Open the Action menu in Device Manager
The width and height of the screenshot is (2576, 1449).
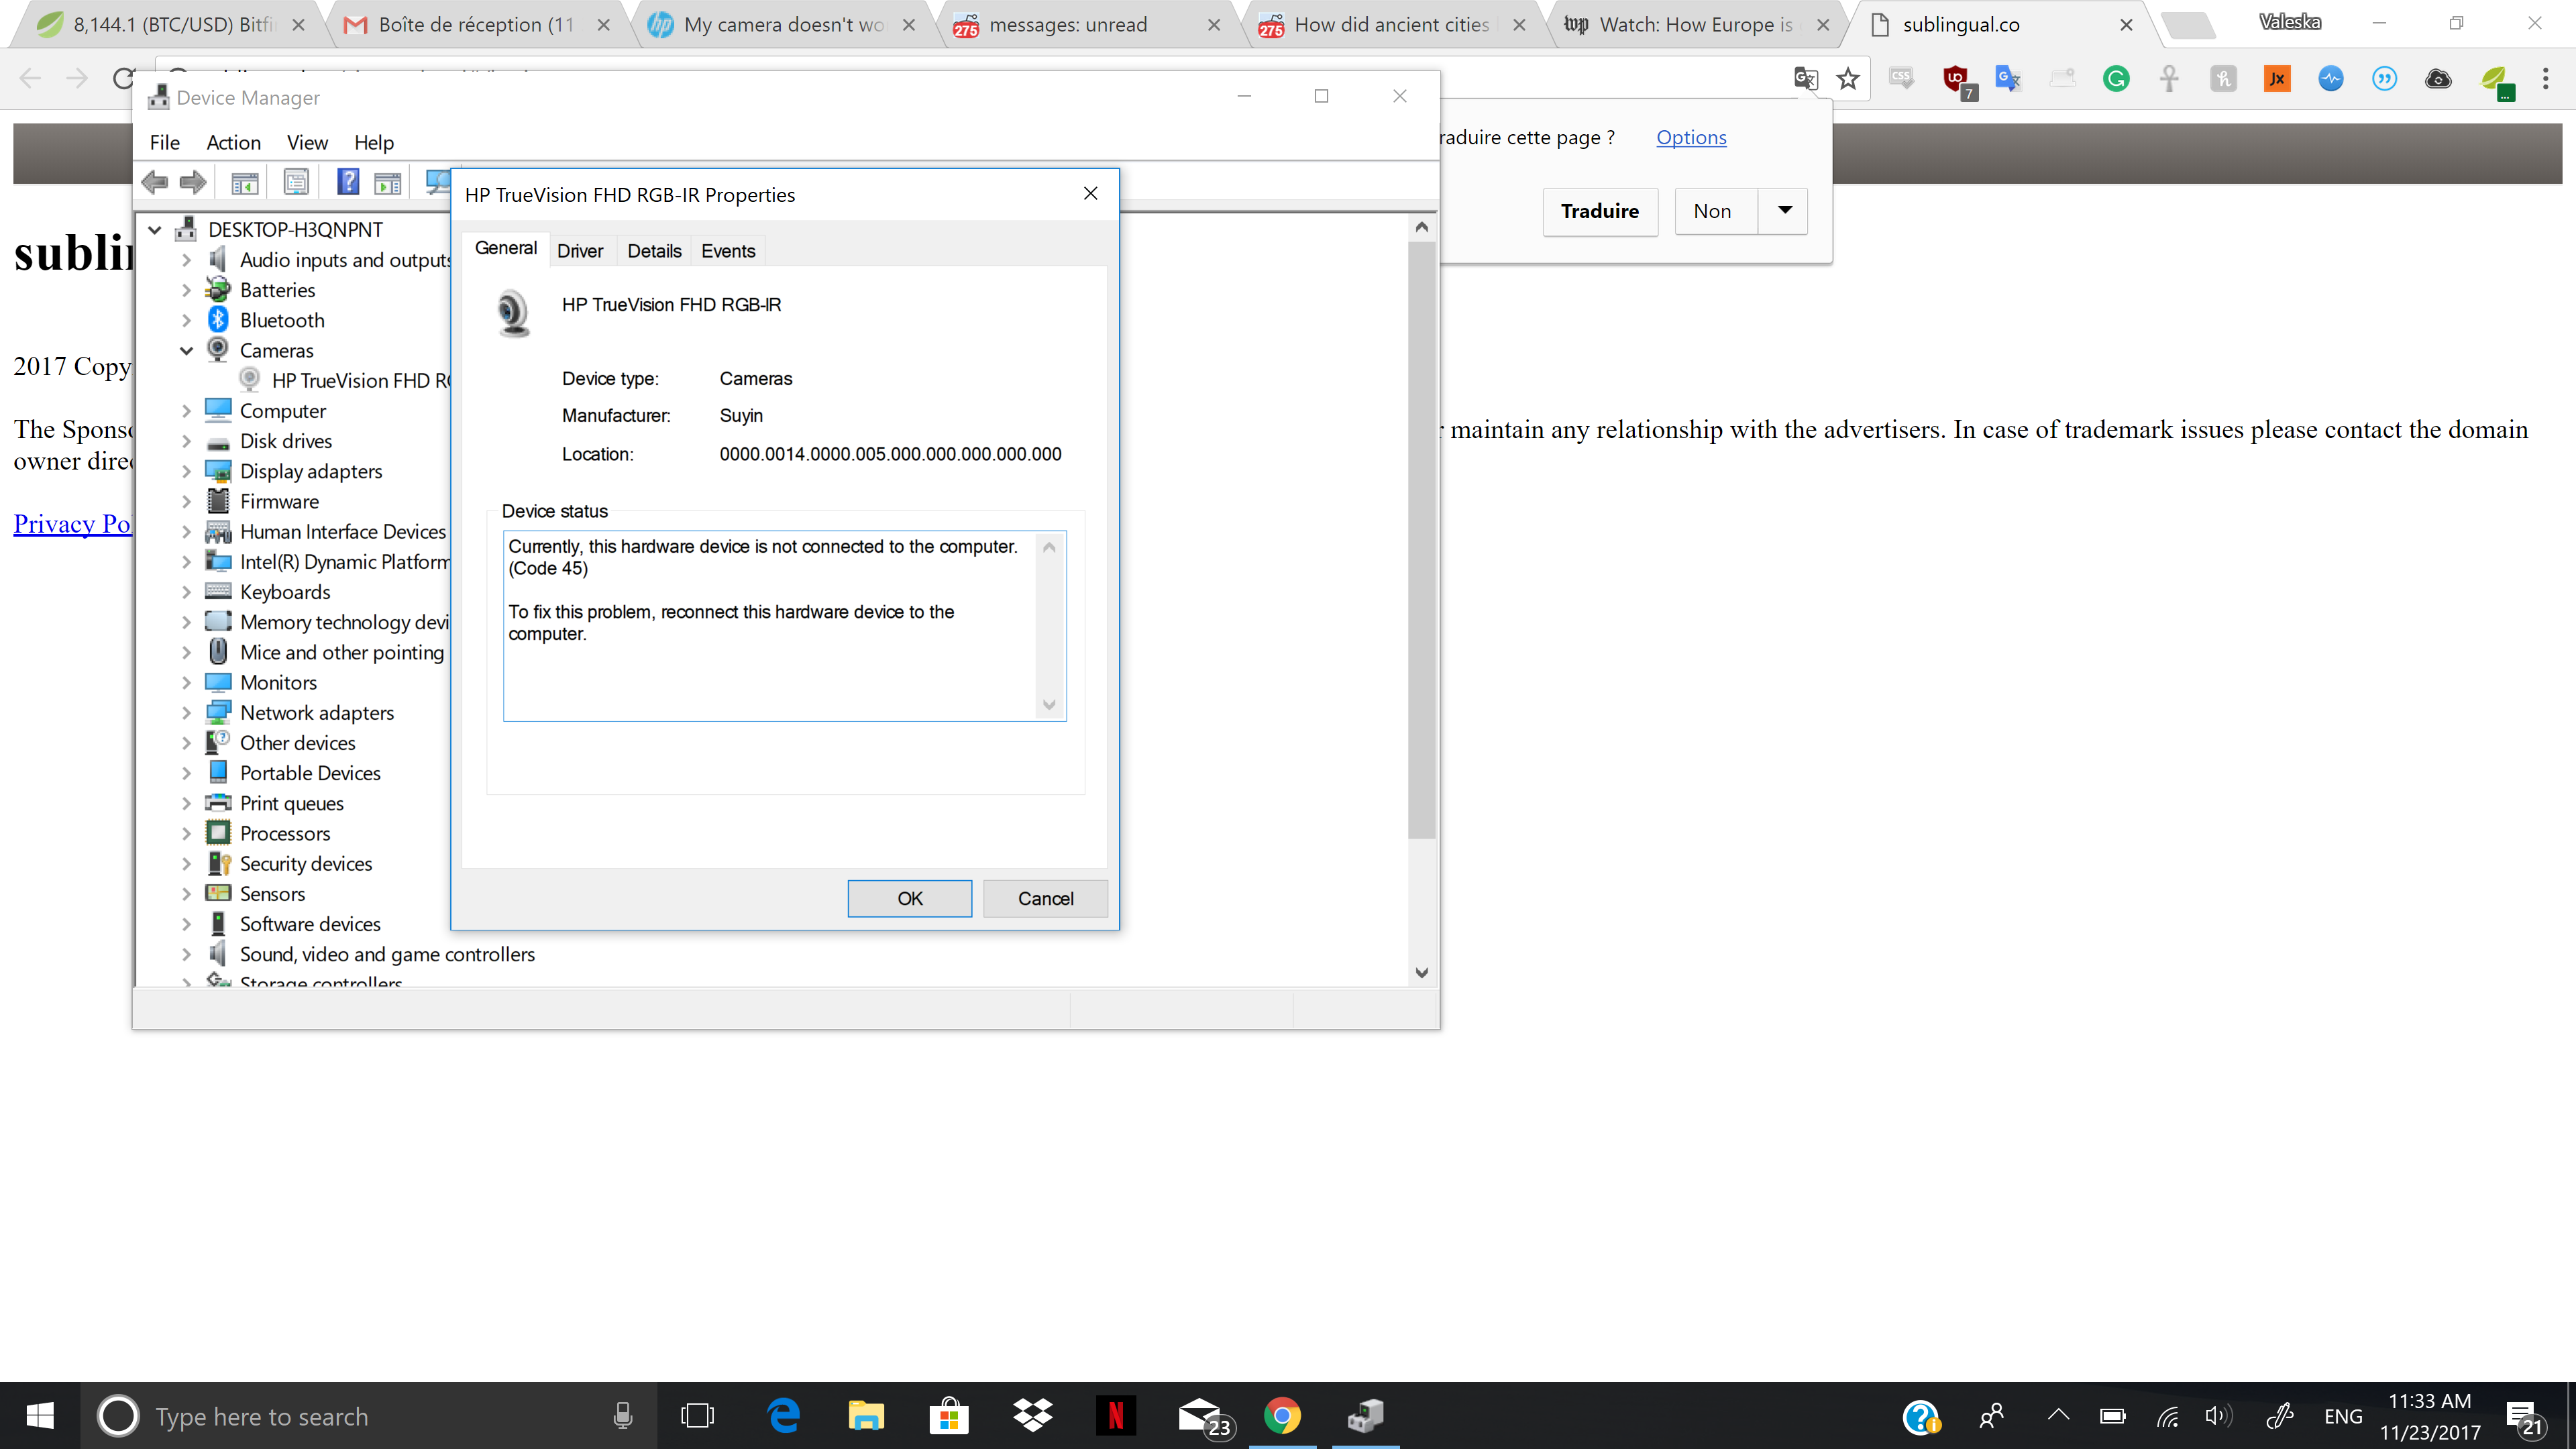233,142
